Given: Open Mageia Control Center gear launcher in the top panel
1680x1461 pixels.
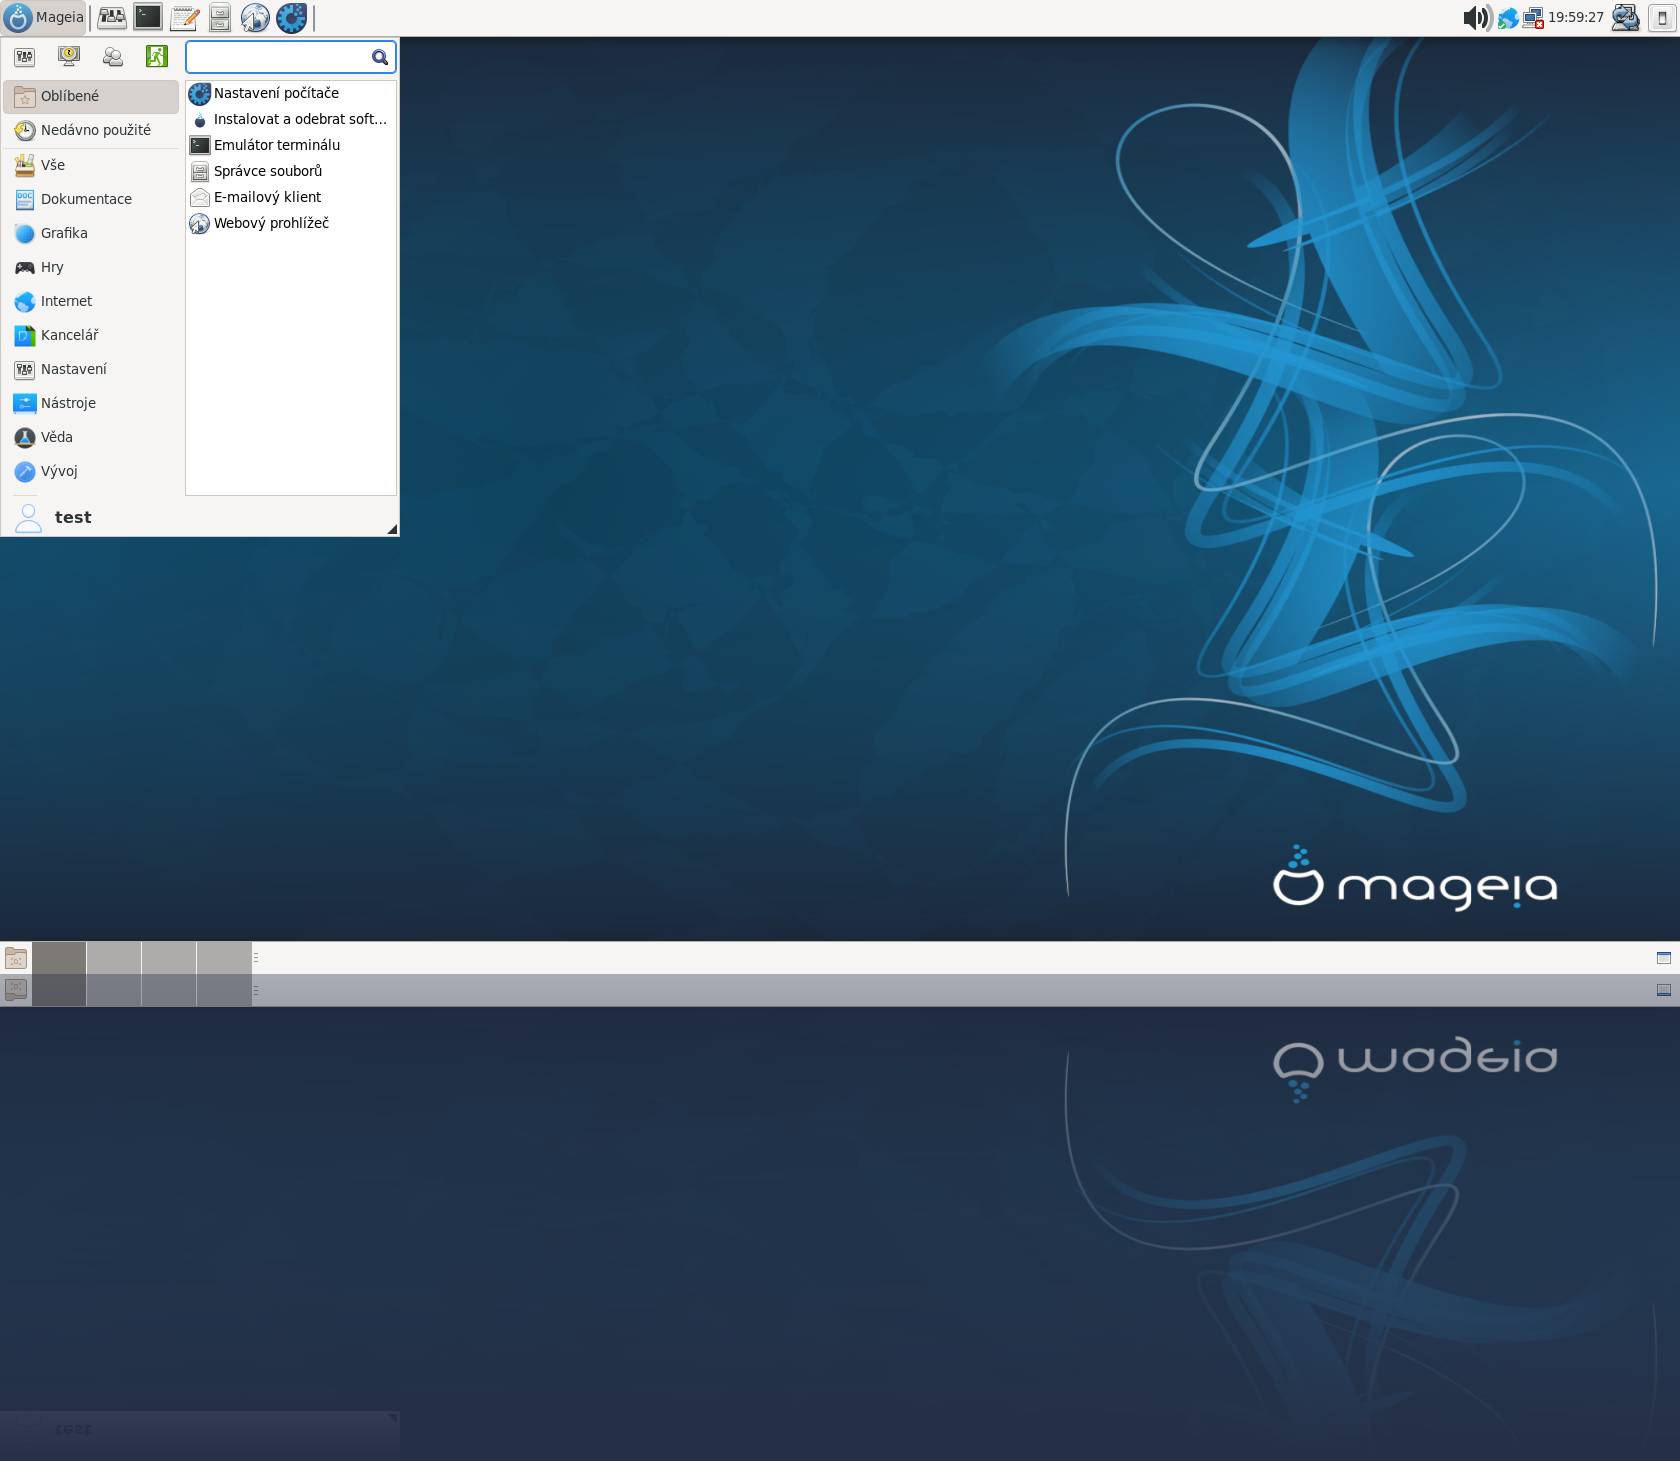Looking at the screenshot, I should [x=291, y=17].
